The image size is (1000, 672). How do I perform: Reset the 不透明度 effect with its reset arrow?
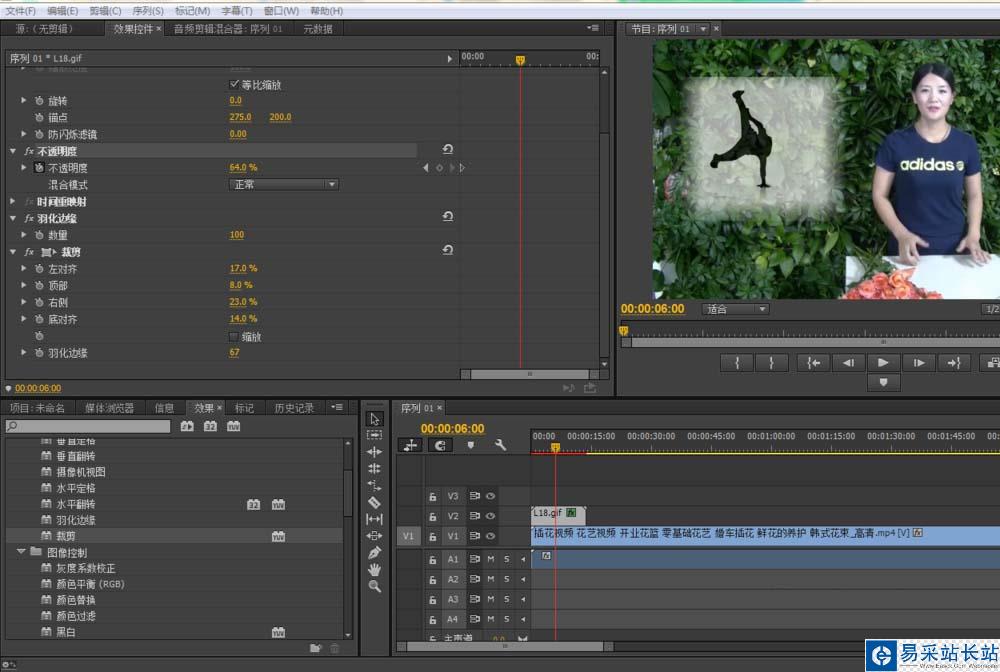pos(447,150)
